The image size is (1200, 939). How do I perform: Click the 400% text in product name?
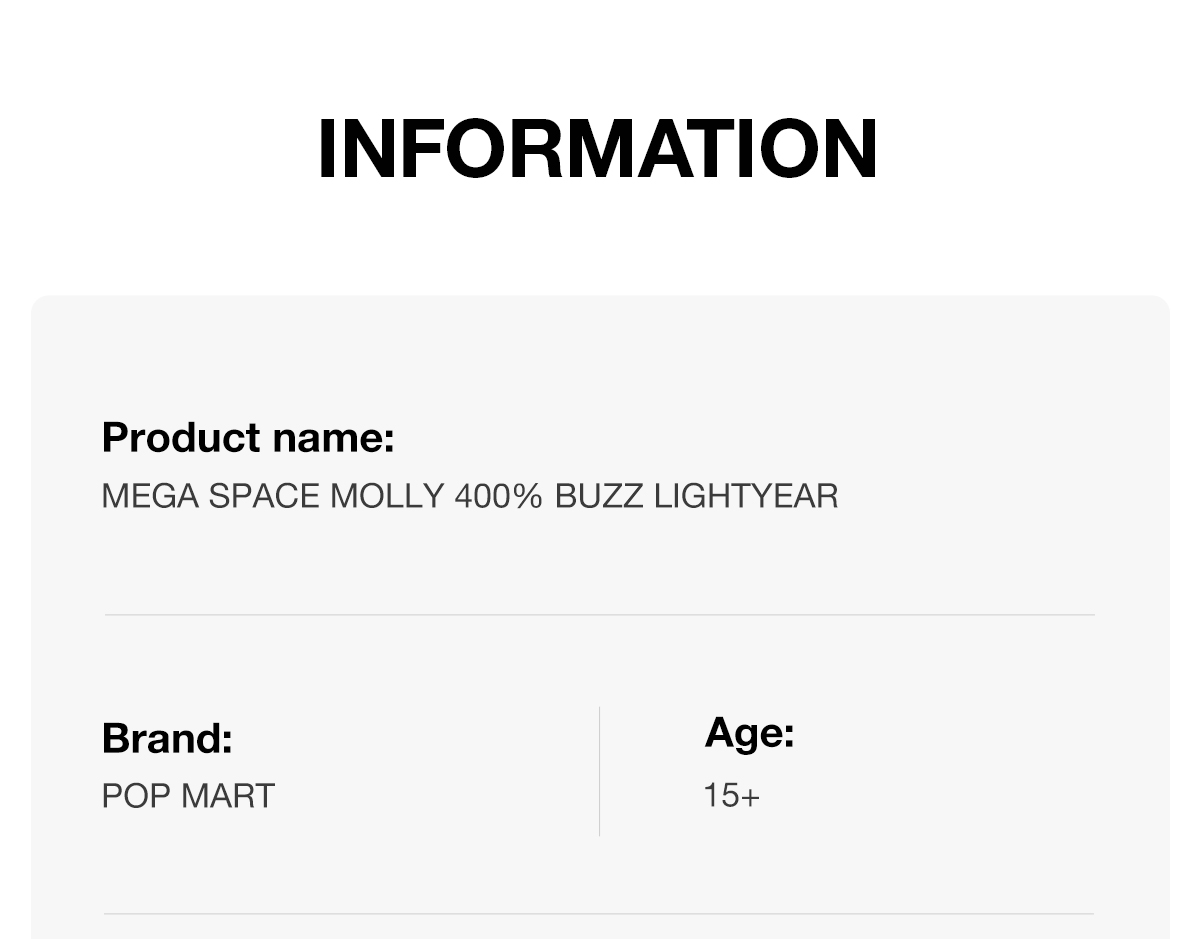(498, 496)
